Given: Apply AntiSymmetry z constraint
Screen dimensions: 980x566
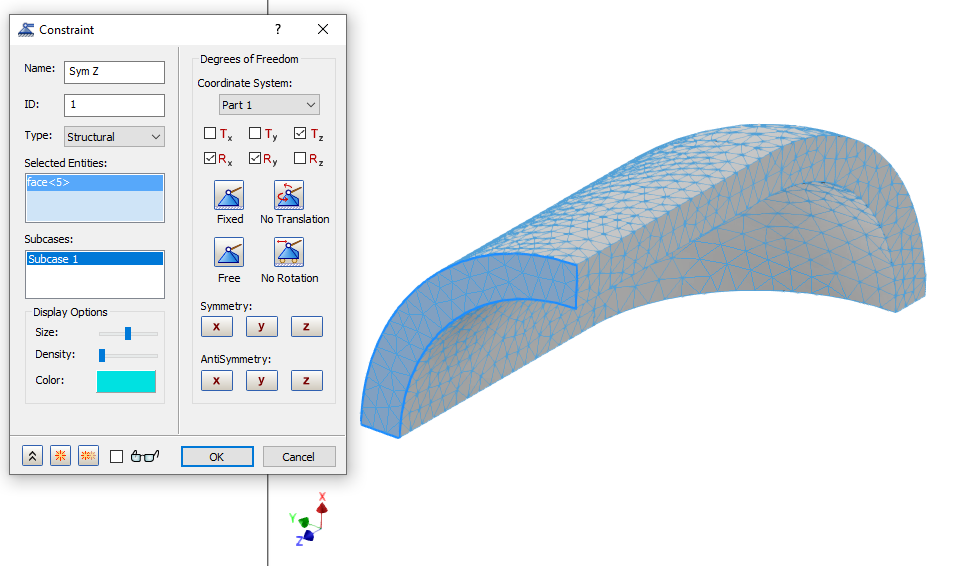Looking at the screenshot, I should tap(307, 380).
